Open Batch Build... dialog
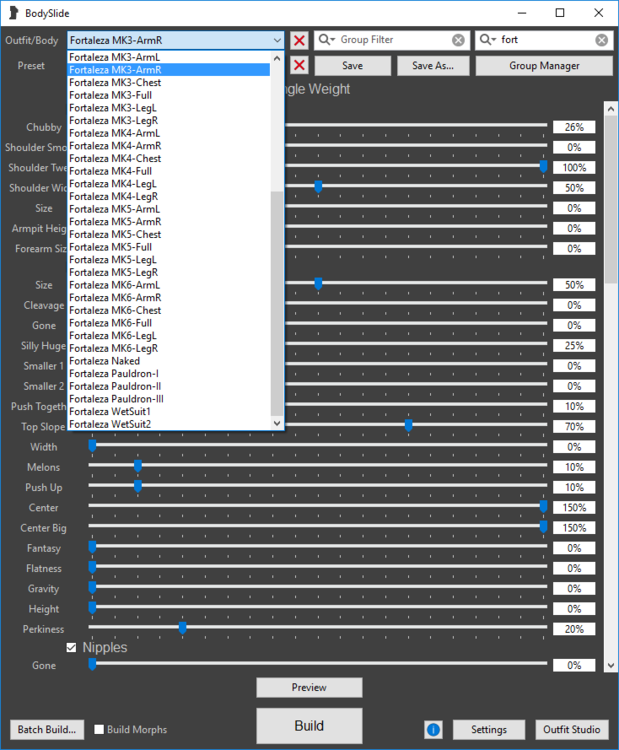This screenshot has height=750, width=619. pyautogui.click(x=47, y=729)
